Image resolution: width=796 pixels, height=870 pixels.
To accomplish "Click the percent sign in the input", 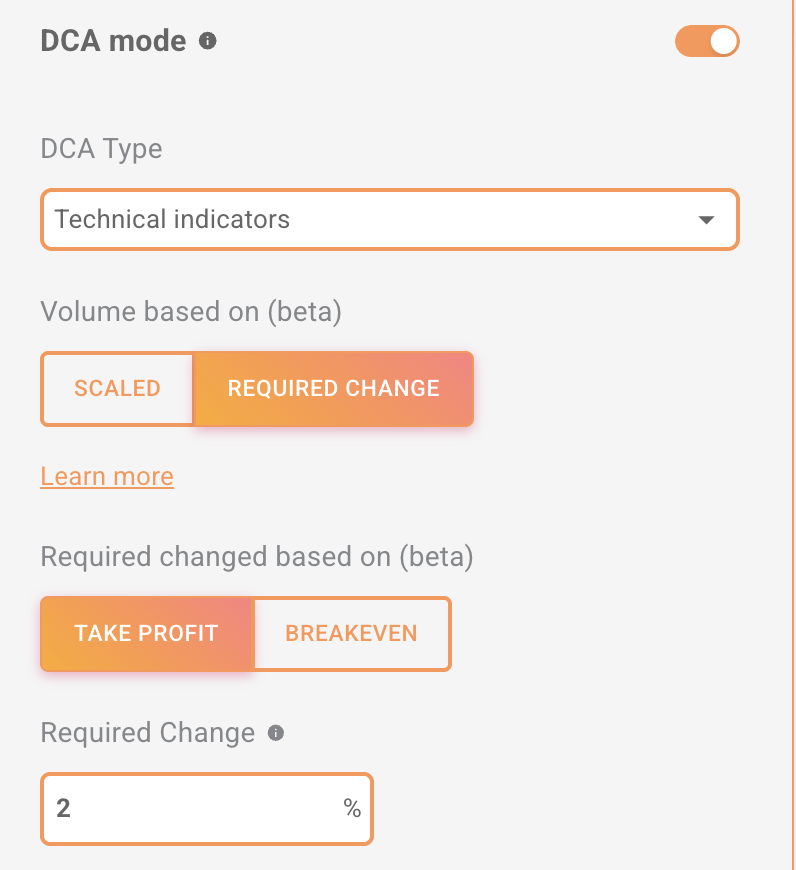I will (352, 809).
